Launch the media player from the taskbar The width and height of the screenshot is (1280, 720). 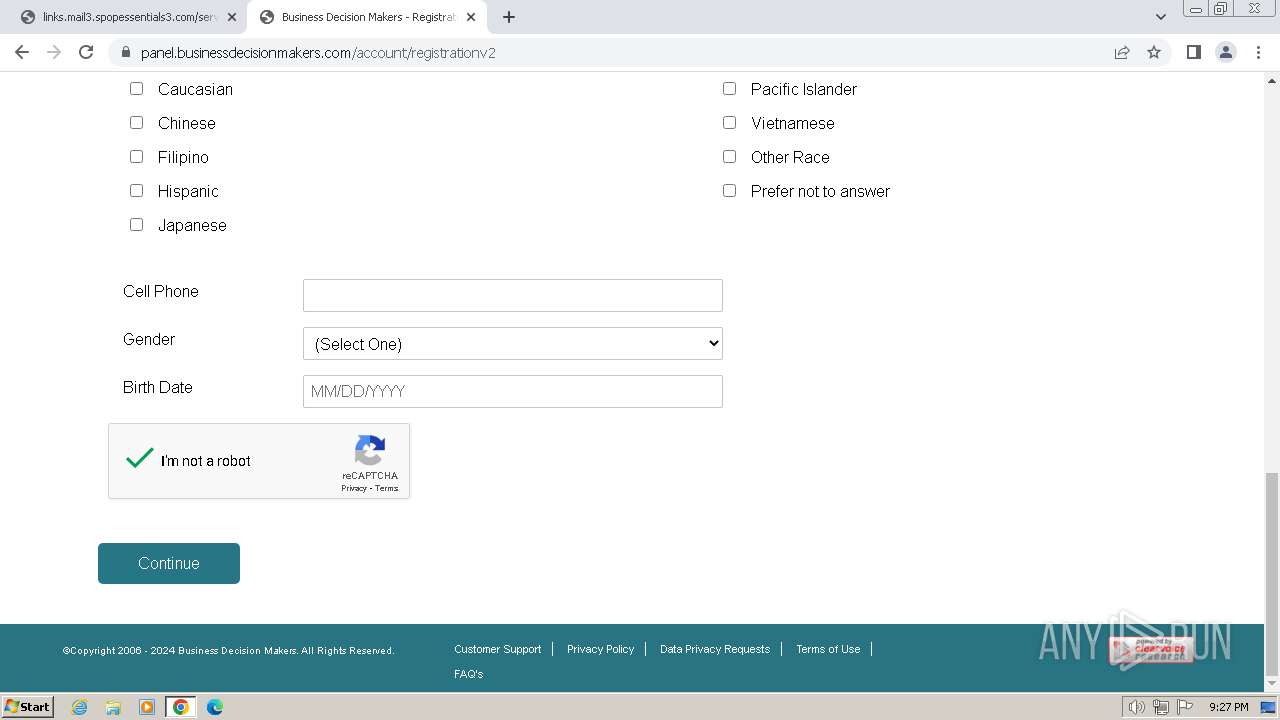[147, 707]
